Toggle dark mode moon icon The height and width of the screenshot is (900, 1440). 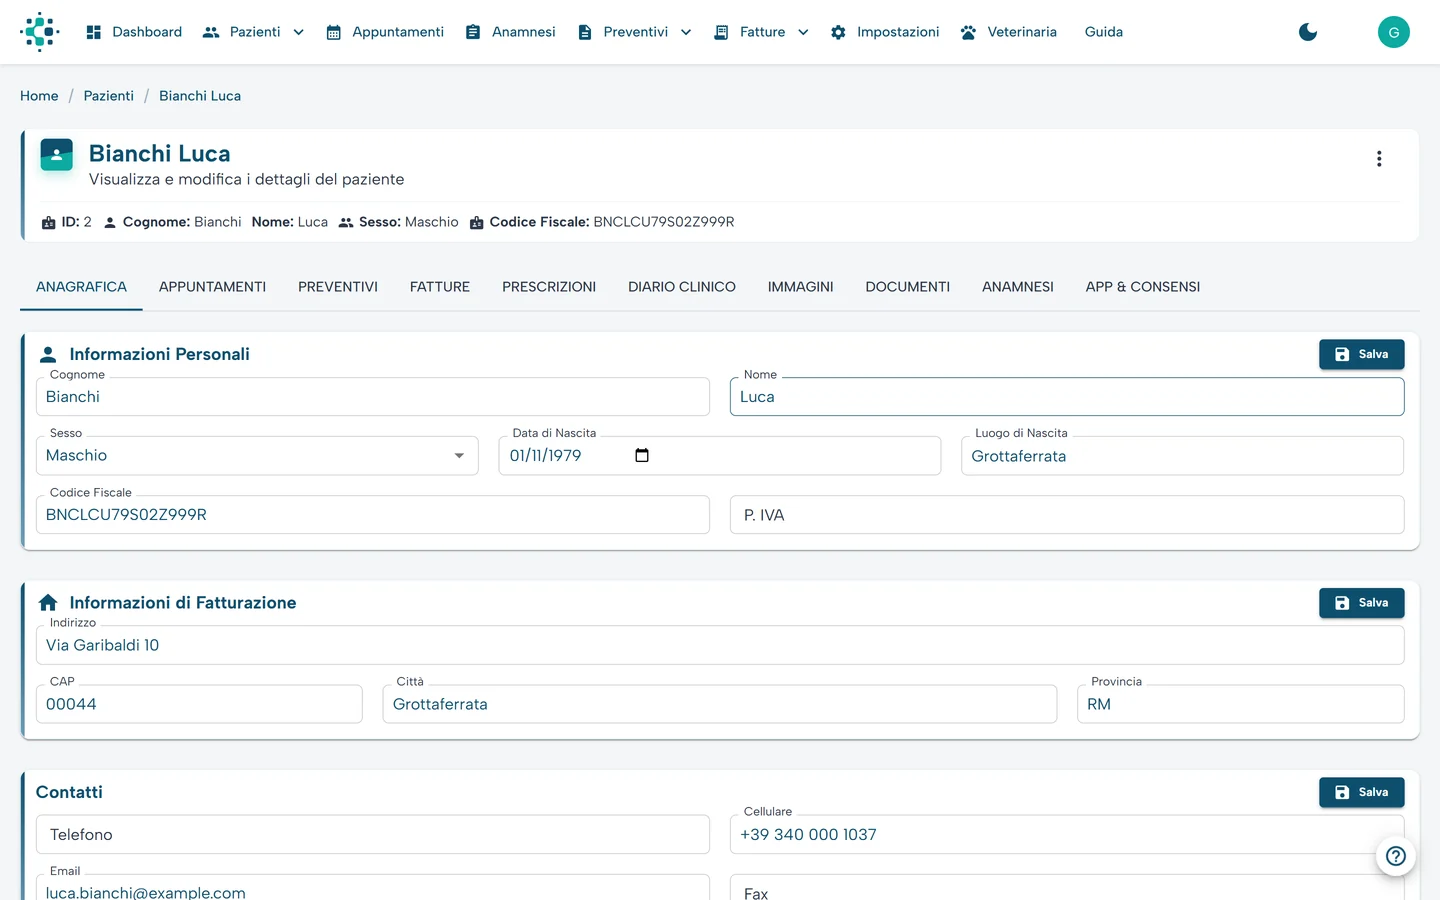pos(1308,32)
